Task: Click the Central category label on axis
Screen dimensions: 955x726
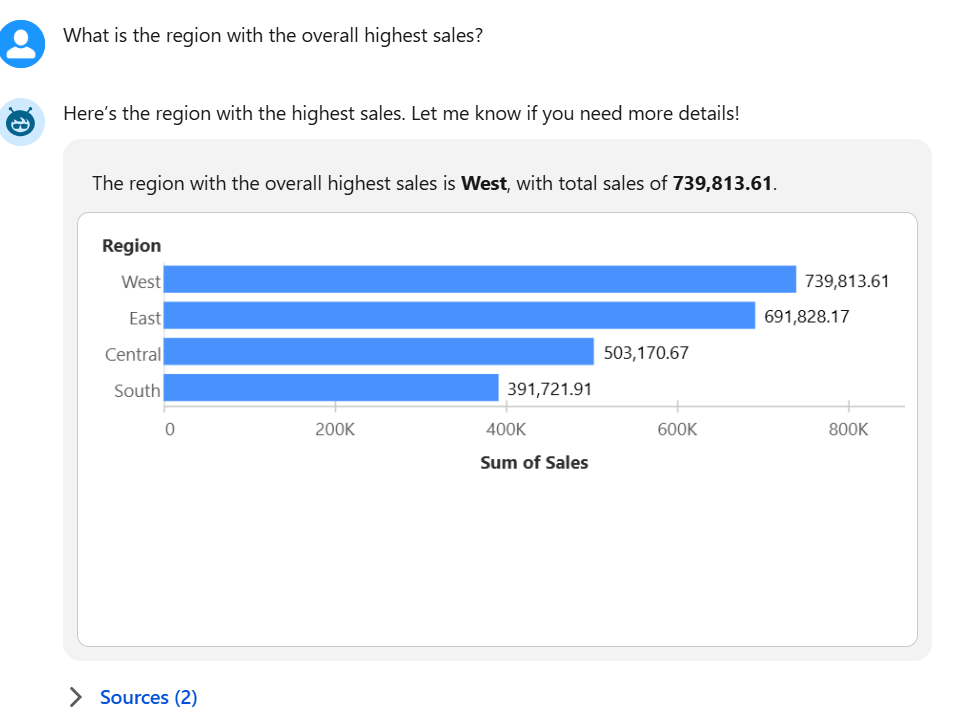Action: click(x=133, y=354)
